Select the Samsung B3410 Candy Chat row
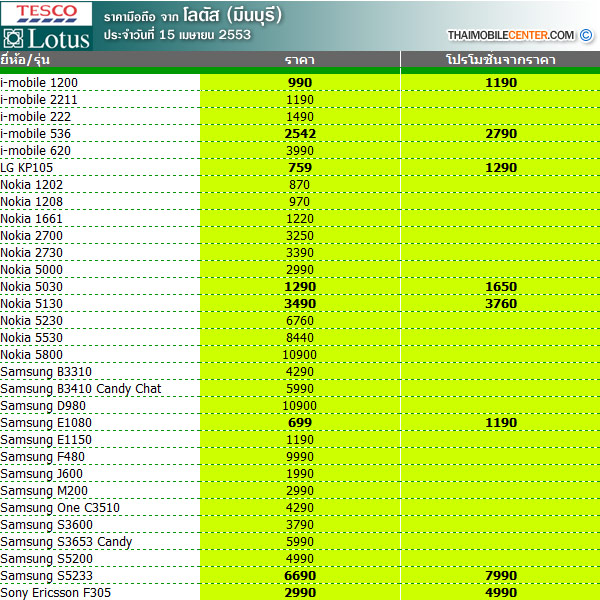This screenshot has height=600, width=600. 81,389
